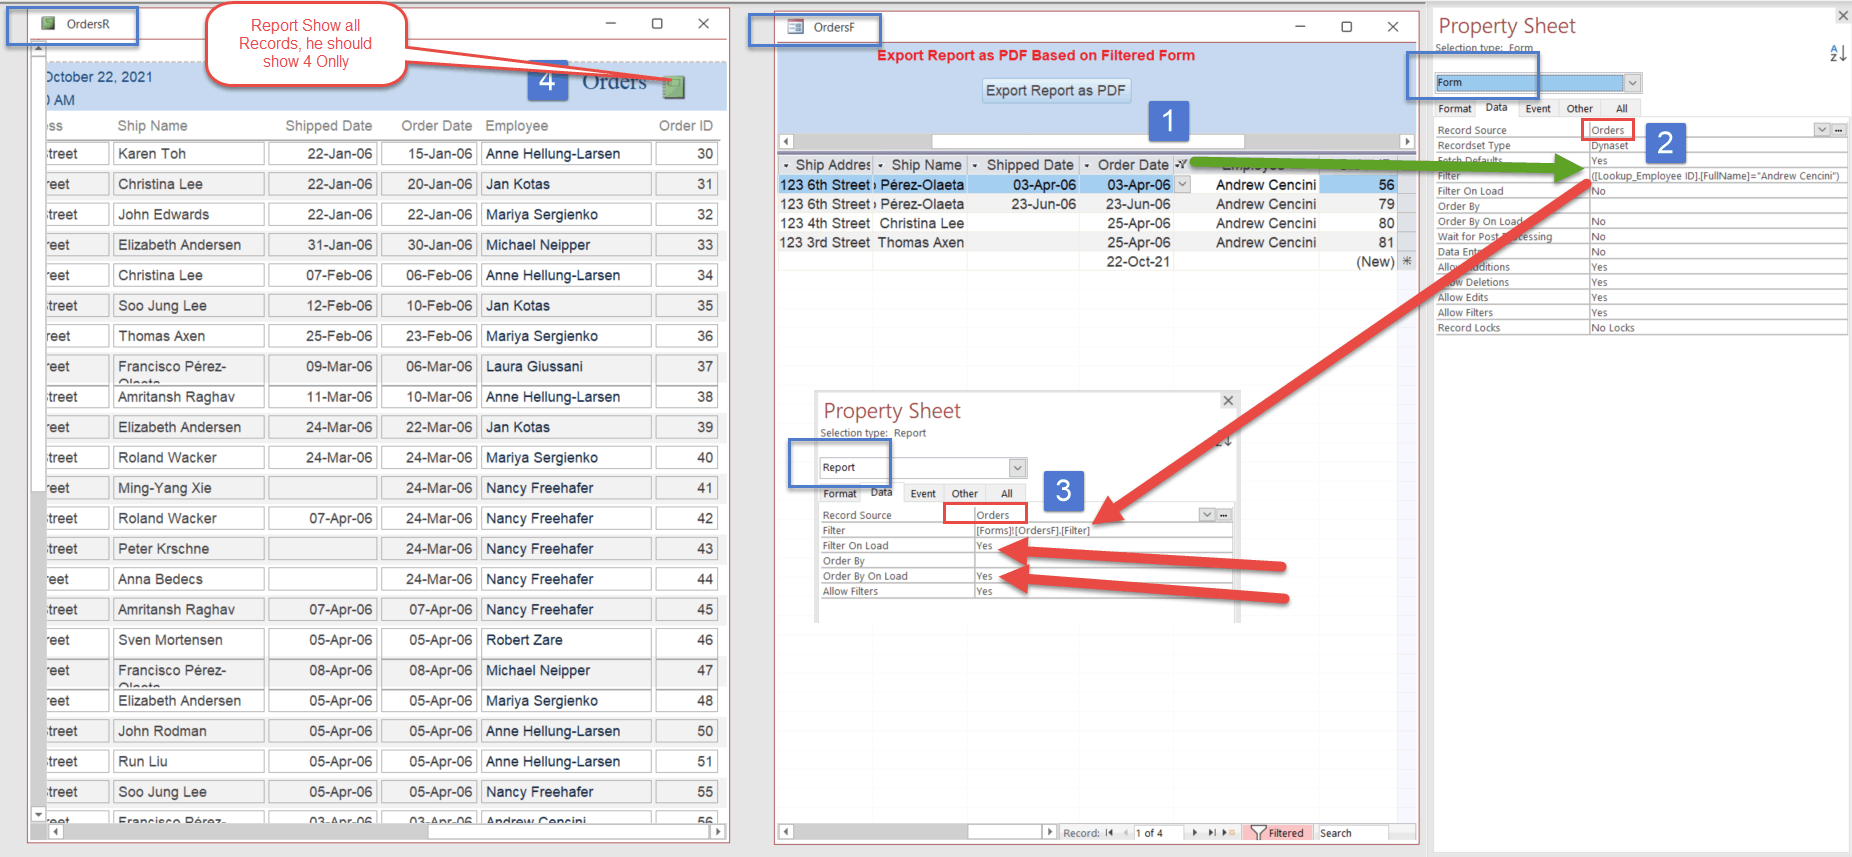Image resolution: width=1852 pixels, height=857 pixels.
Task: Switch to Format tab in form Property Sheet
Action: coord(1455,109)
